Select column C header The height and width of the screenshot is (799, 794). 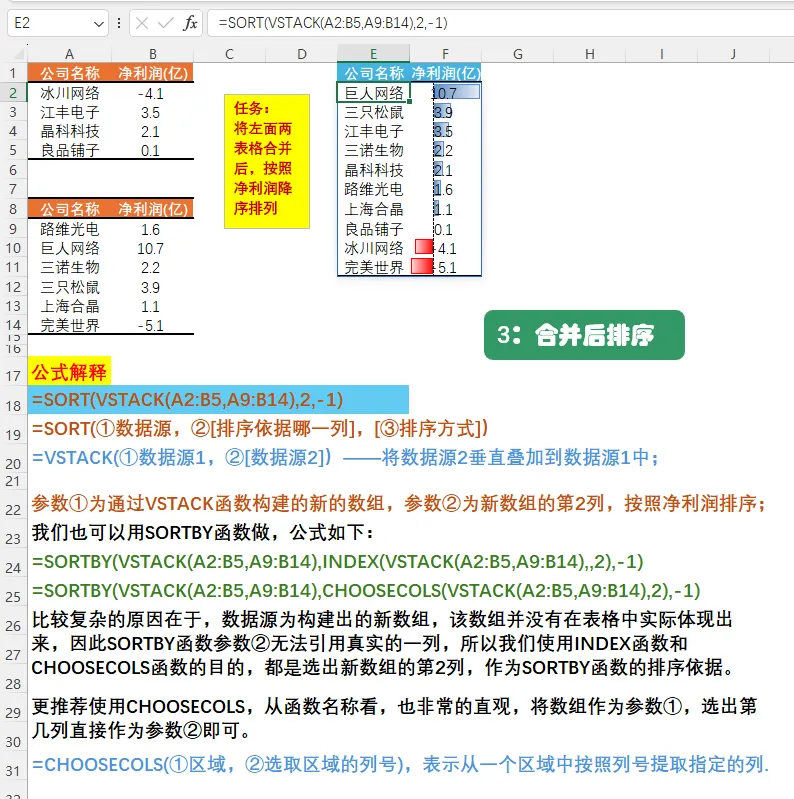click(x=229, y=54)
